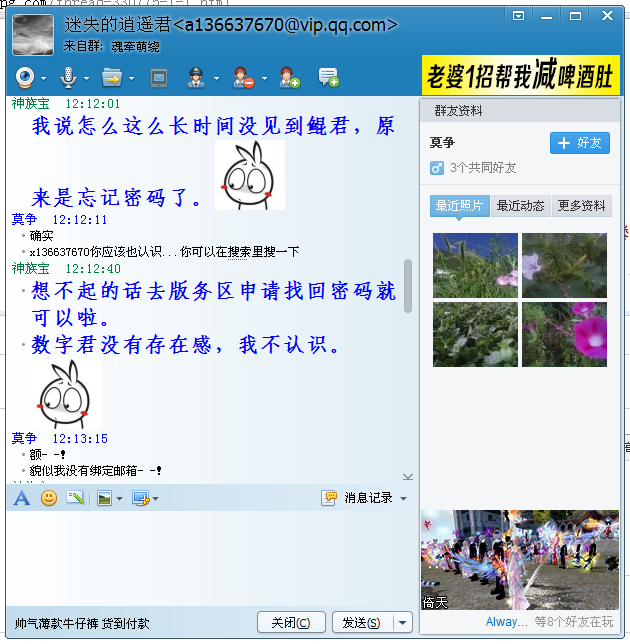Viewport: 630px width, 644px height.
Task: Start a video call with webcam icon
Action: pos(25,78)
